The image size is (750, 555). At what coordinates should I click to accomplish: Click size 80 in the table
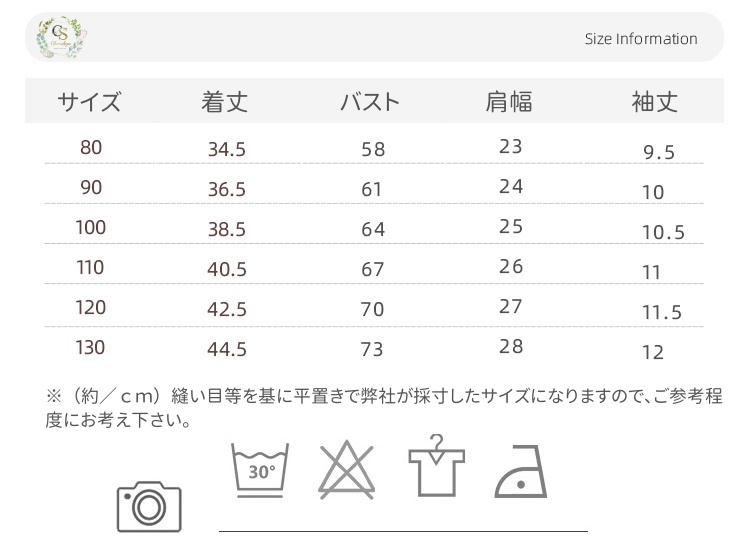91,148
